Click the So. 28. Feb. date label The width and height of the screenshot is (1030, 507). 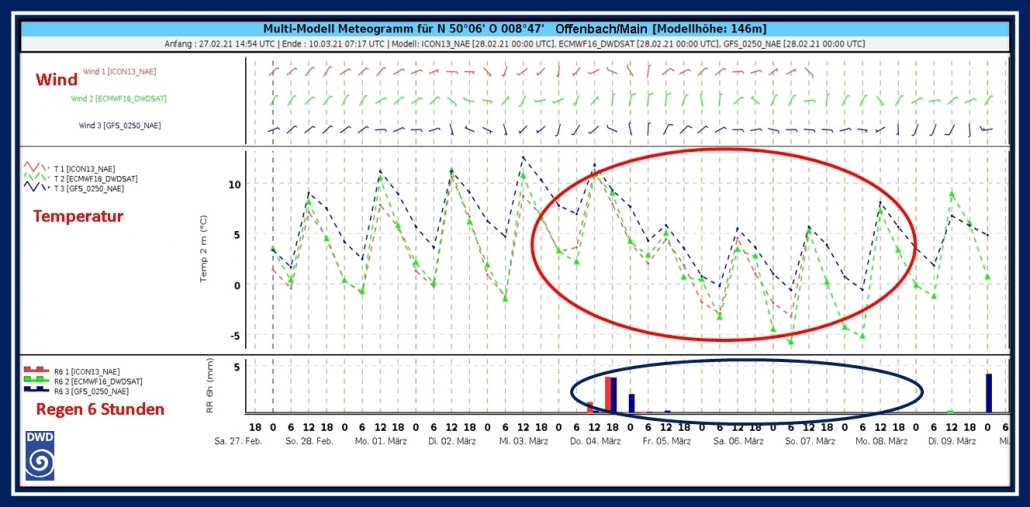308,439
